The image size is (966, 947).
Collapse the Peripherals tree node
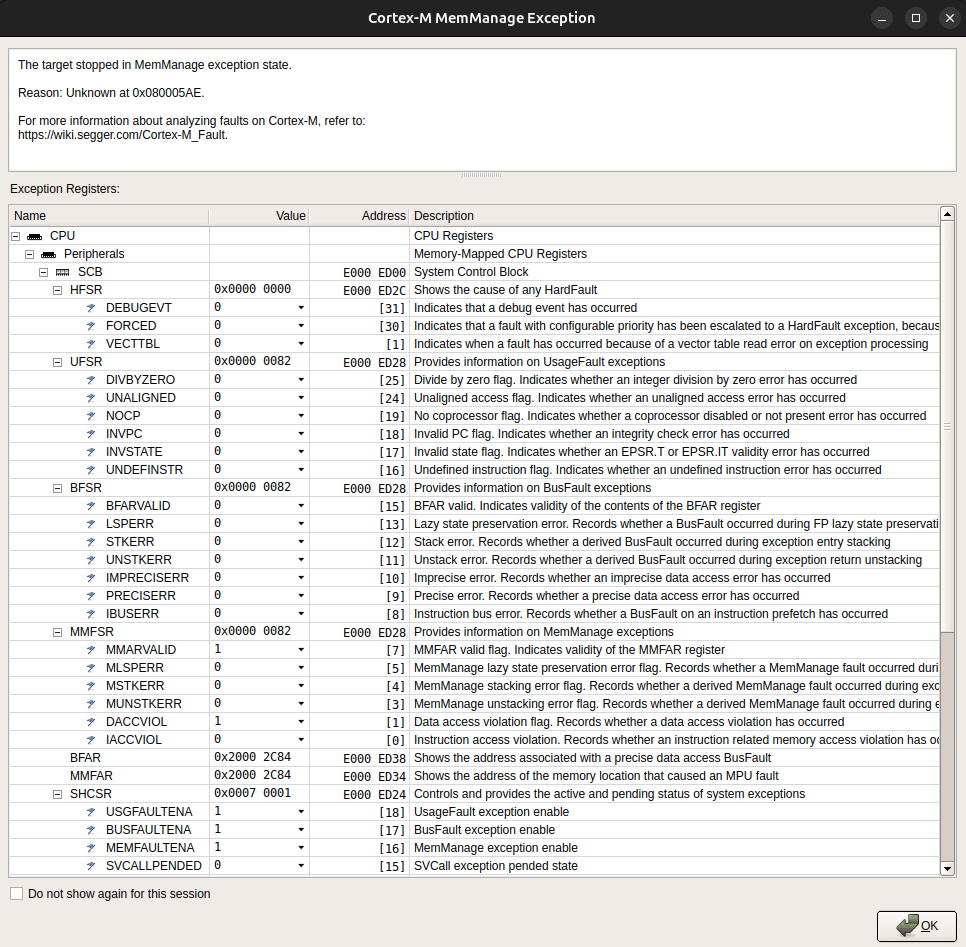30,254
